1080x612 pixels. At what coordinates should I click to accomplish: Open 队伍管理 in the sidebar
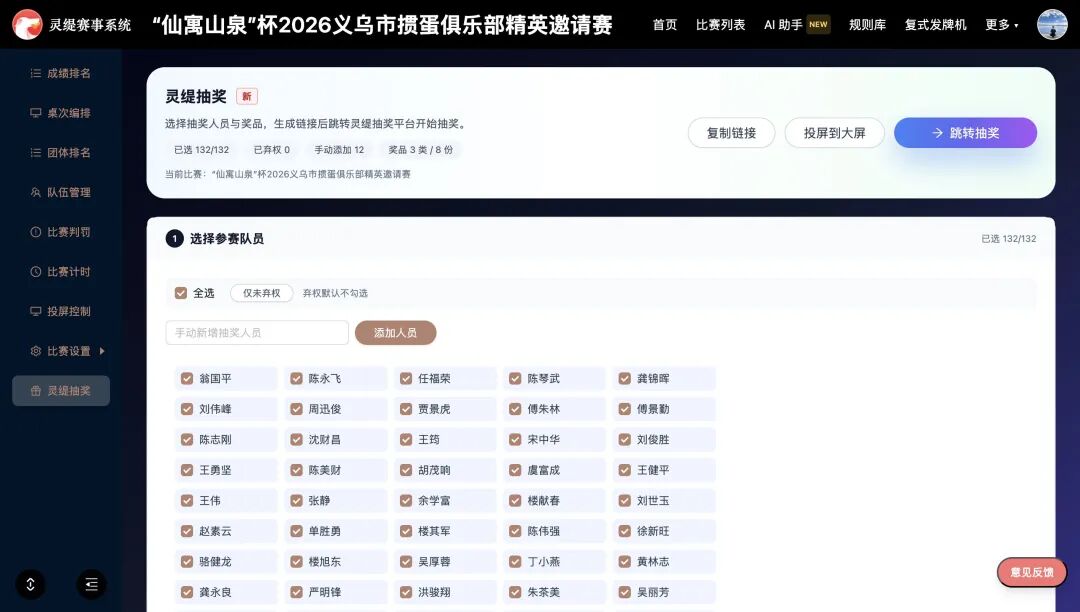click(x=61, y=192)
